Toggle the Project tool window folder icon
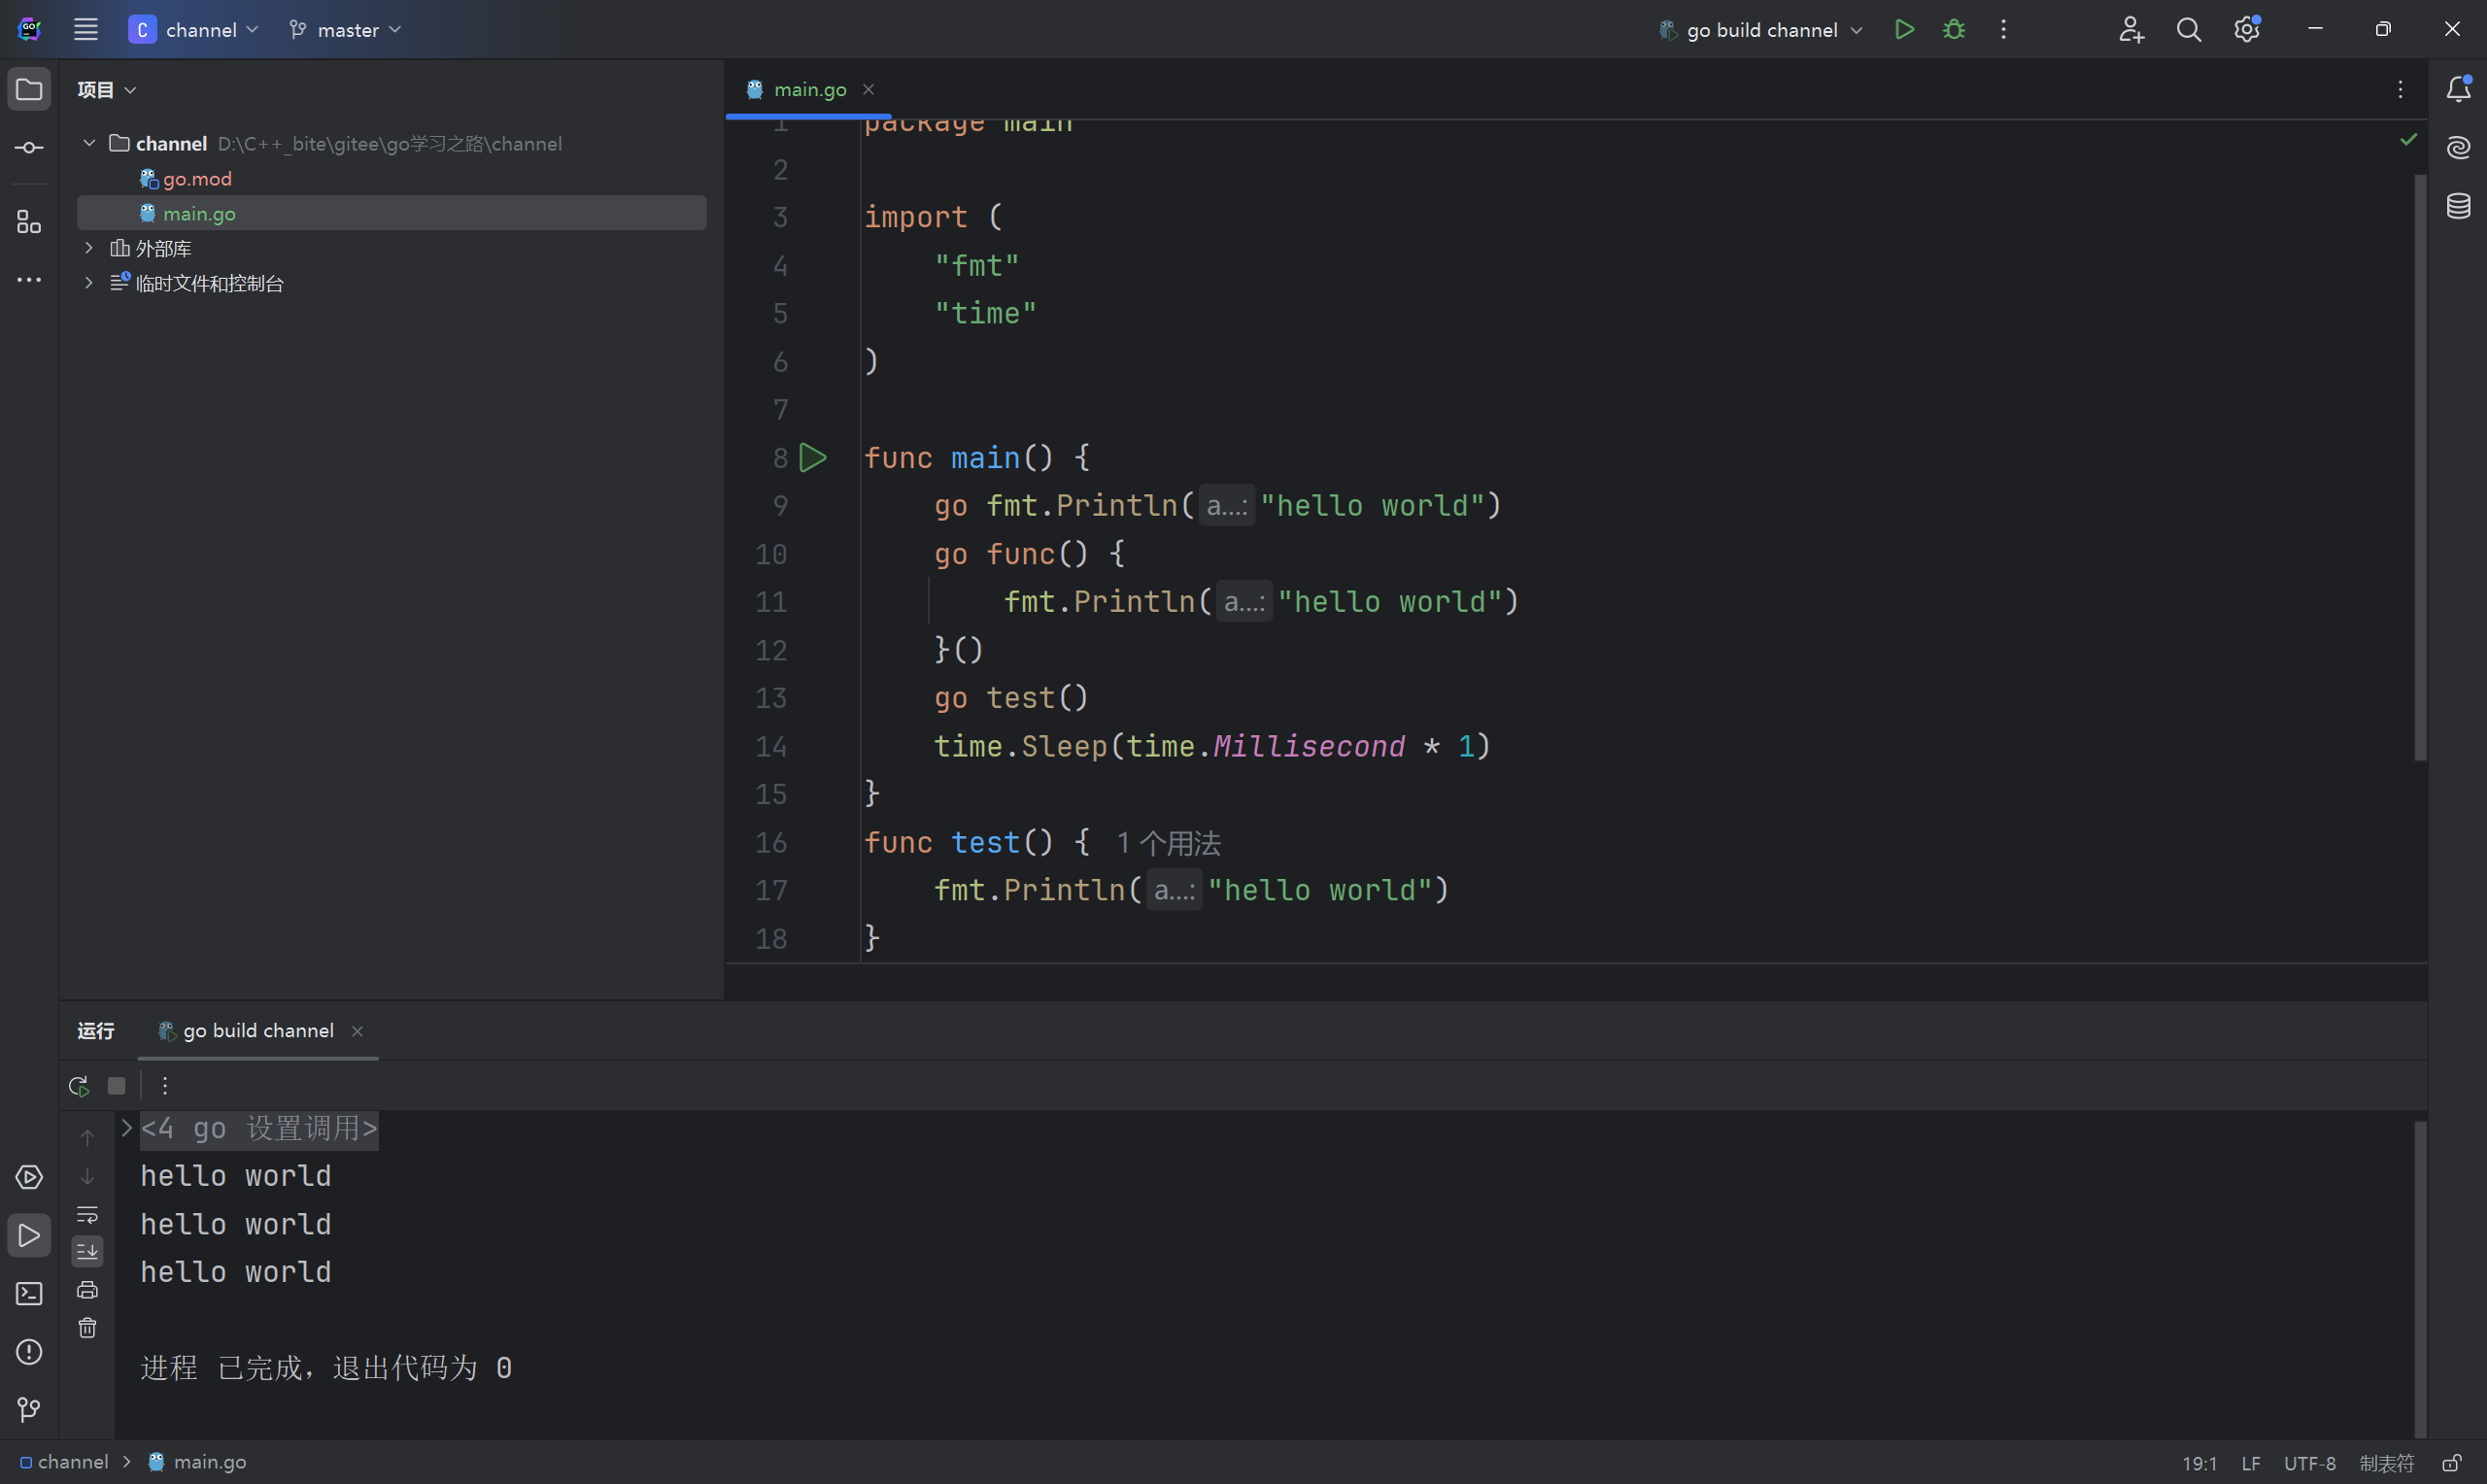 click(29, 90)
